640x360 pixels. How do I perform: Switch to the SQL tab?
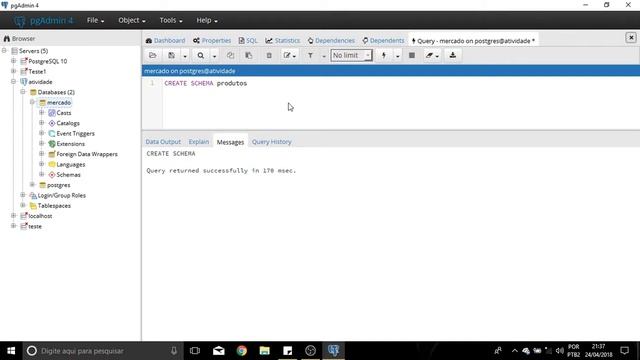coord(248,40)
